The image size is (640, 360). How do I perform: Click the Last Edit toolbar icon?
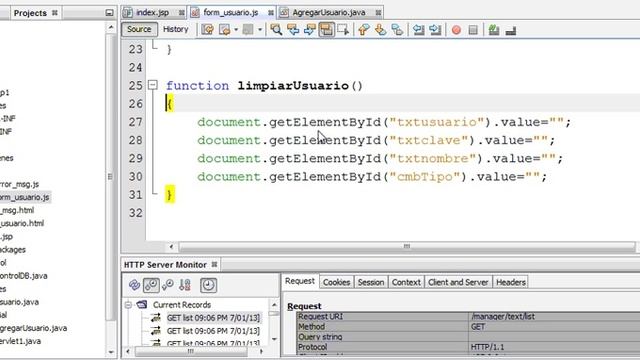[207, 30]
